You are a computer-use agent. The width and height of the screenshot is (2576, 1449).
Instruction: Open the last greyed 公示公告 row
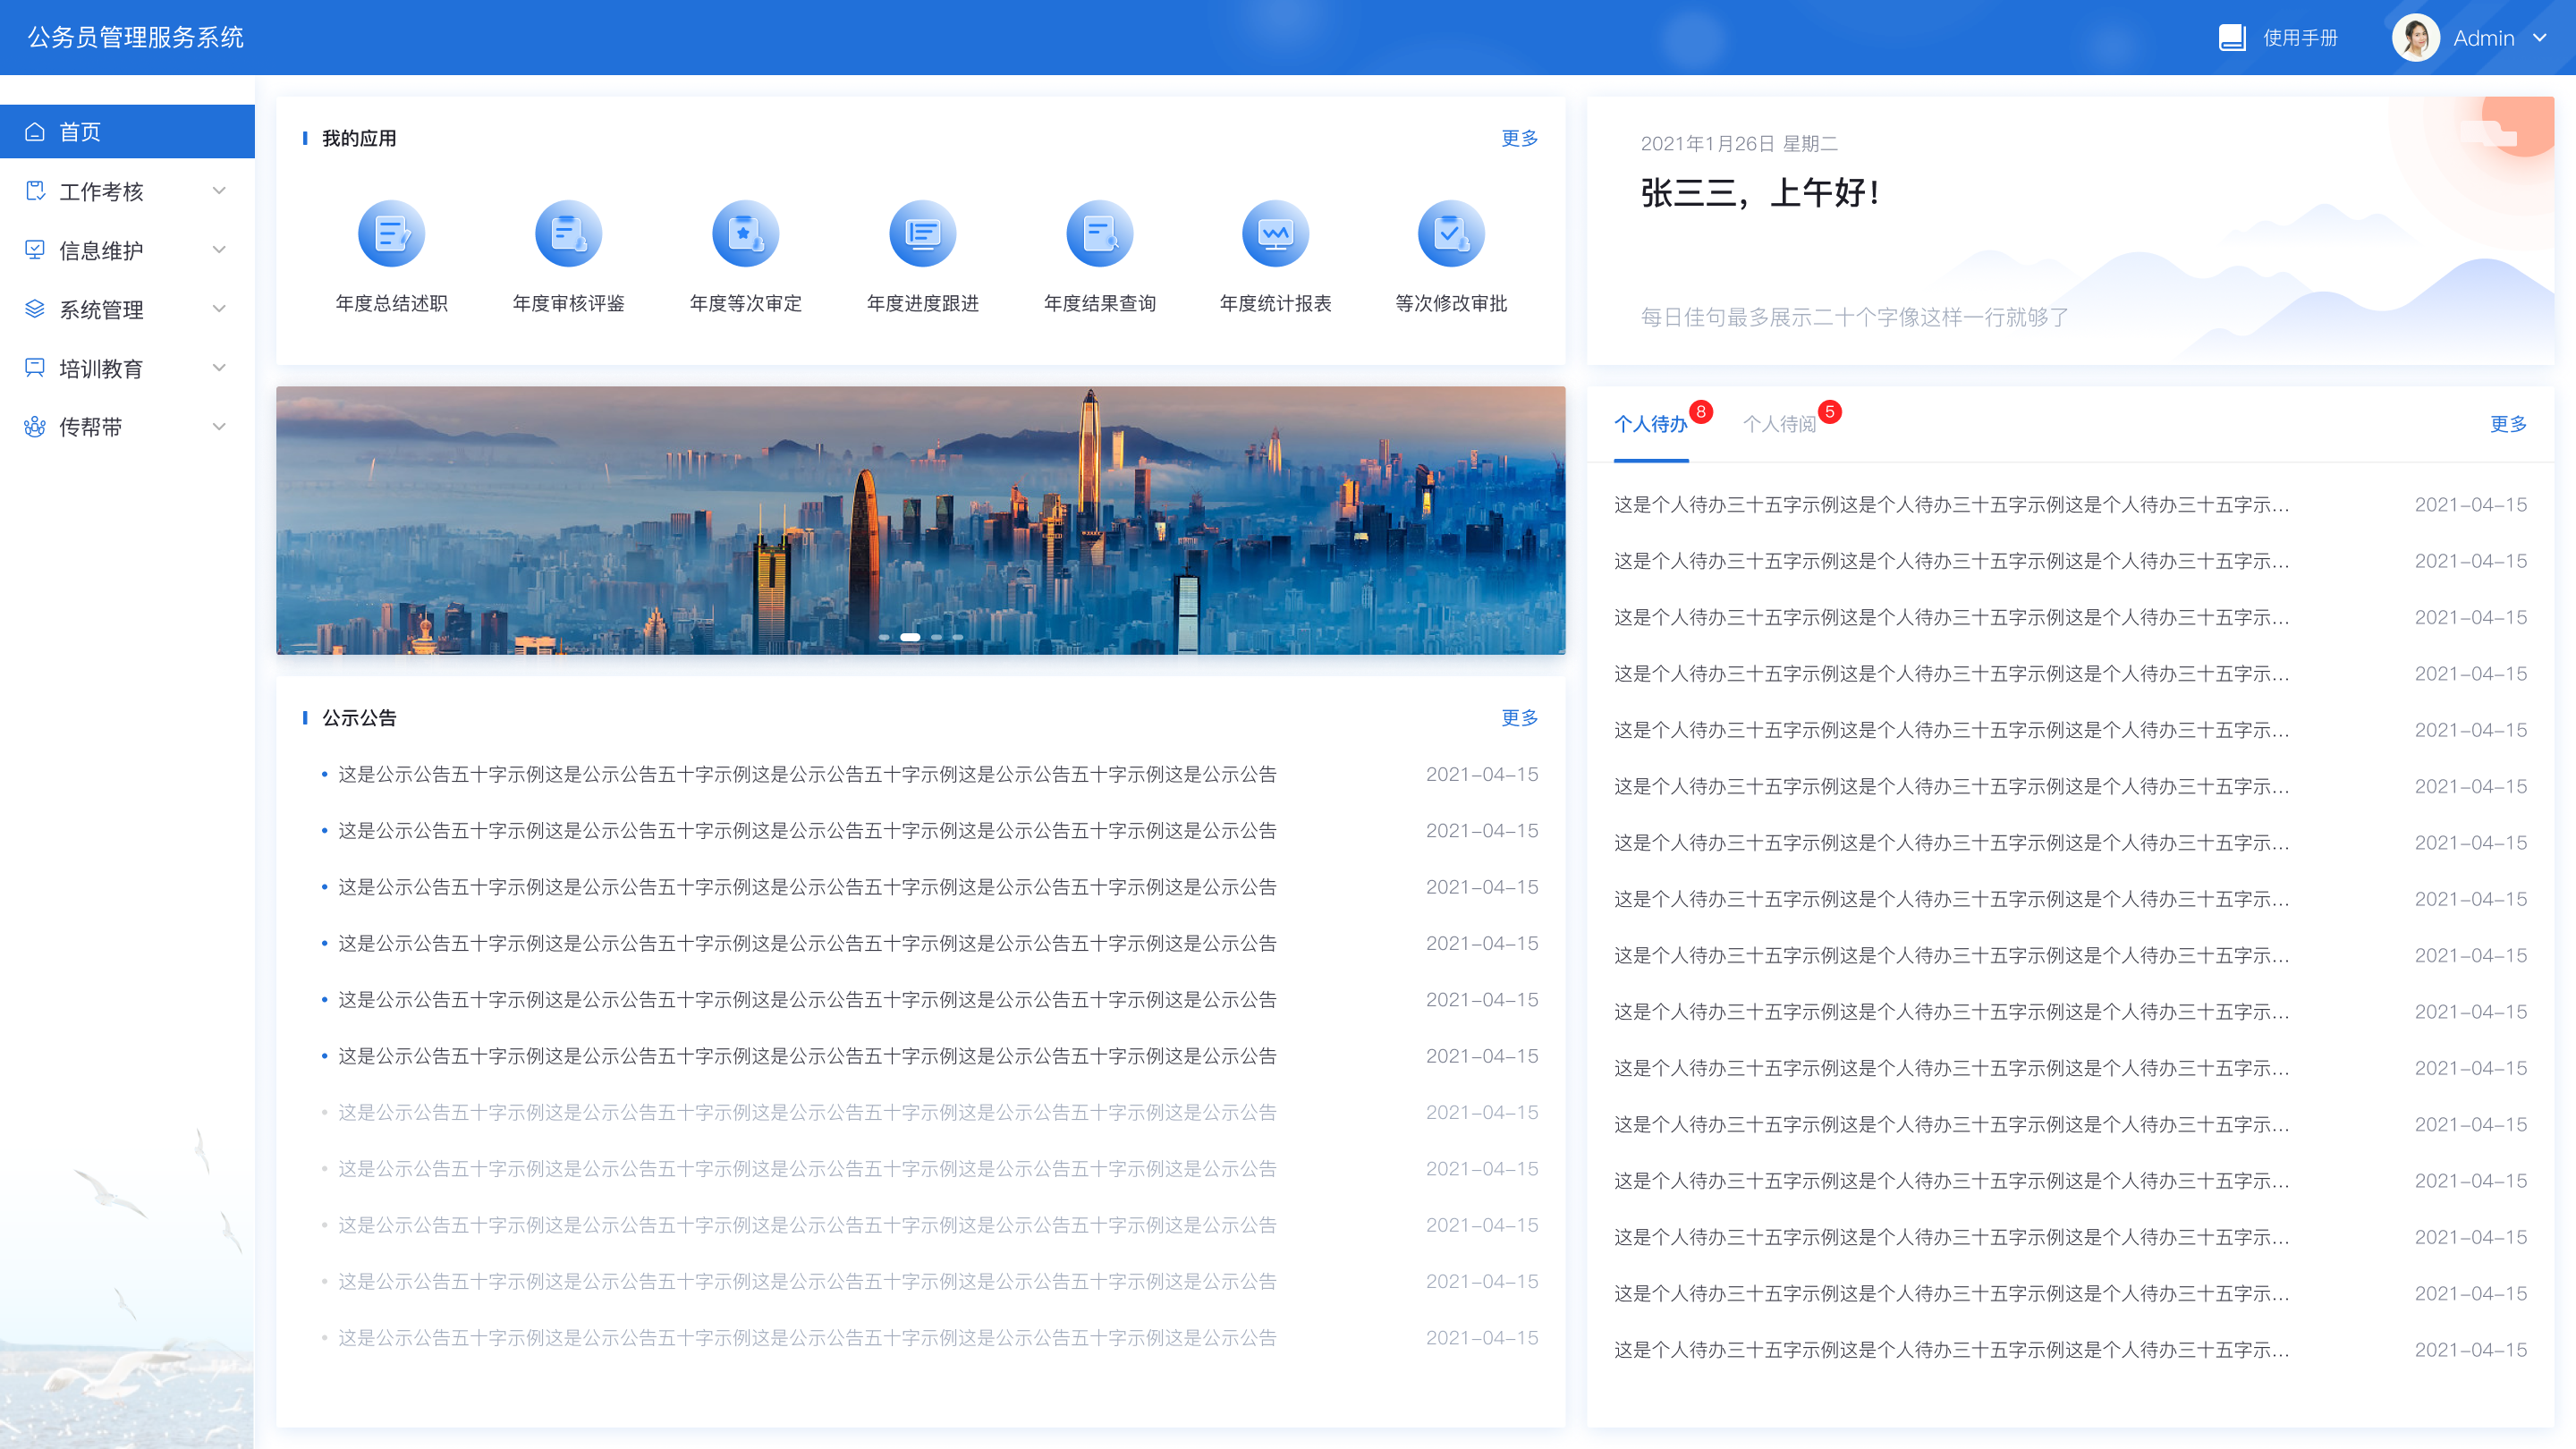(929, 1338)
